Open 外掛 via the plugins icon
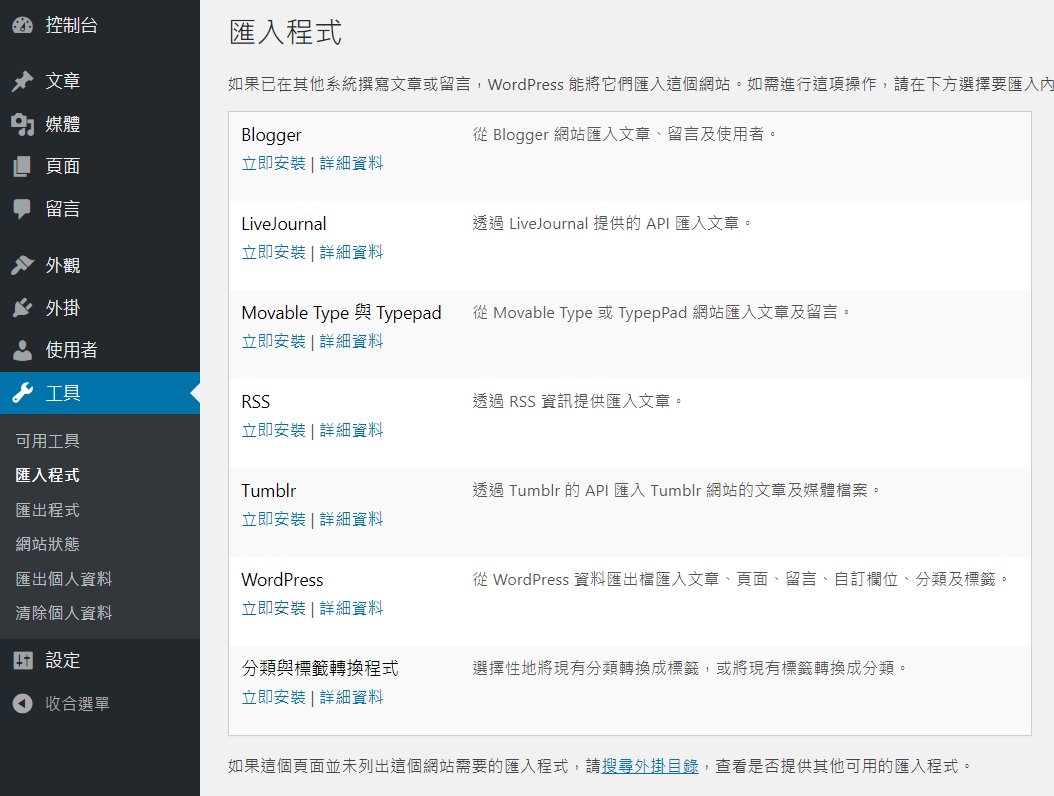 click(x=22, y=306)
